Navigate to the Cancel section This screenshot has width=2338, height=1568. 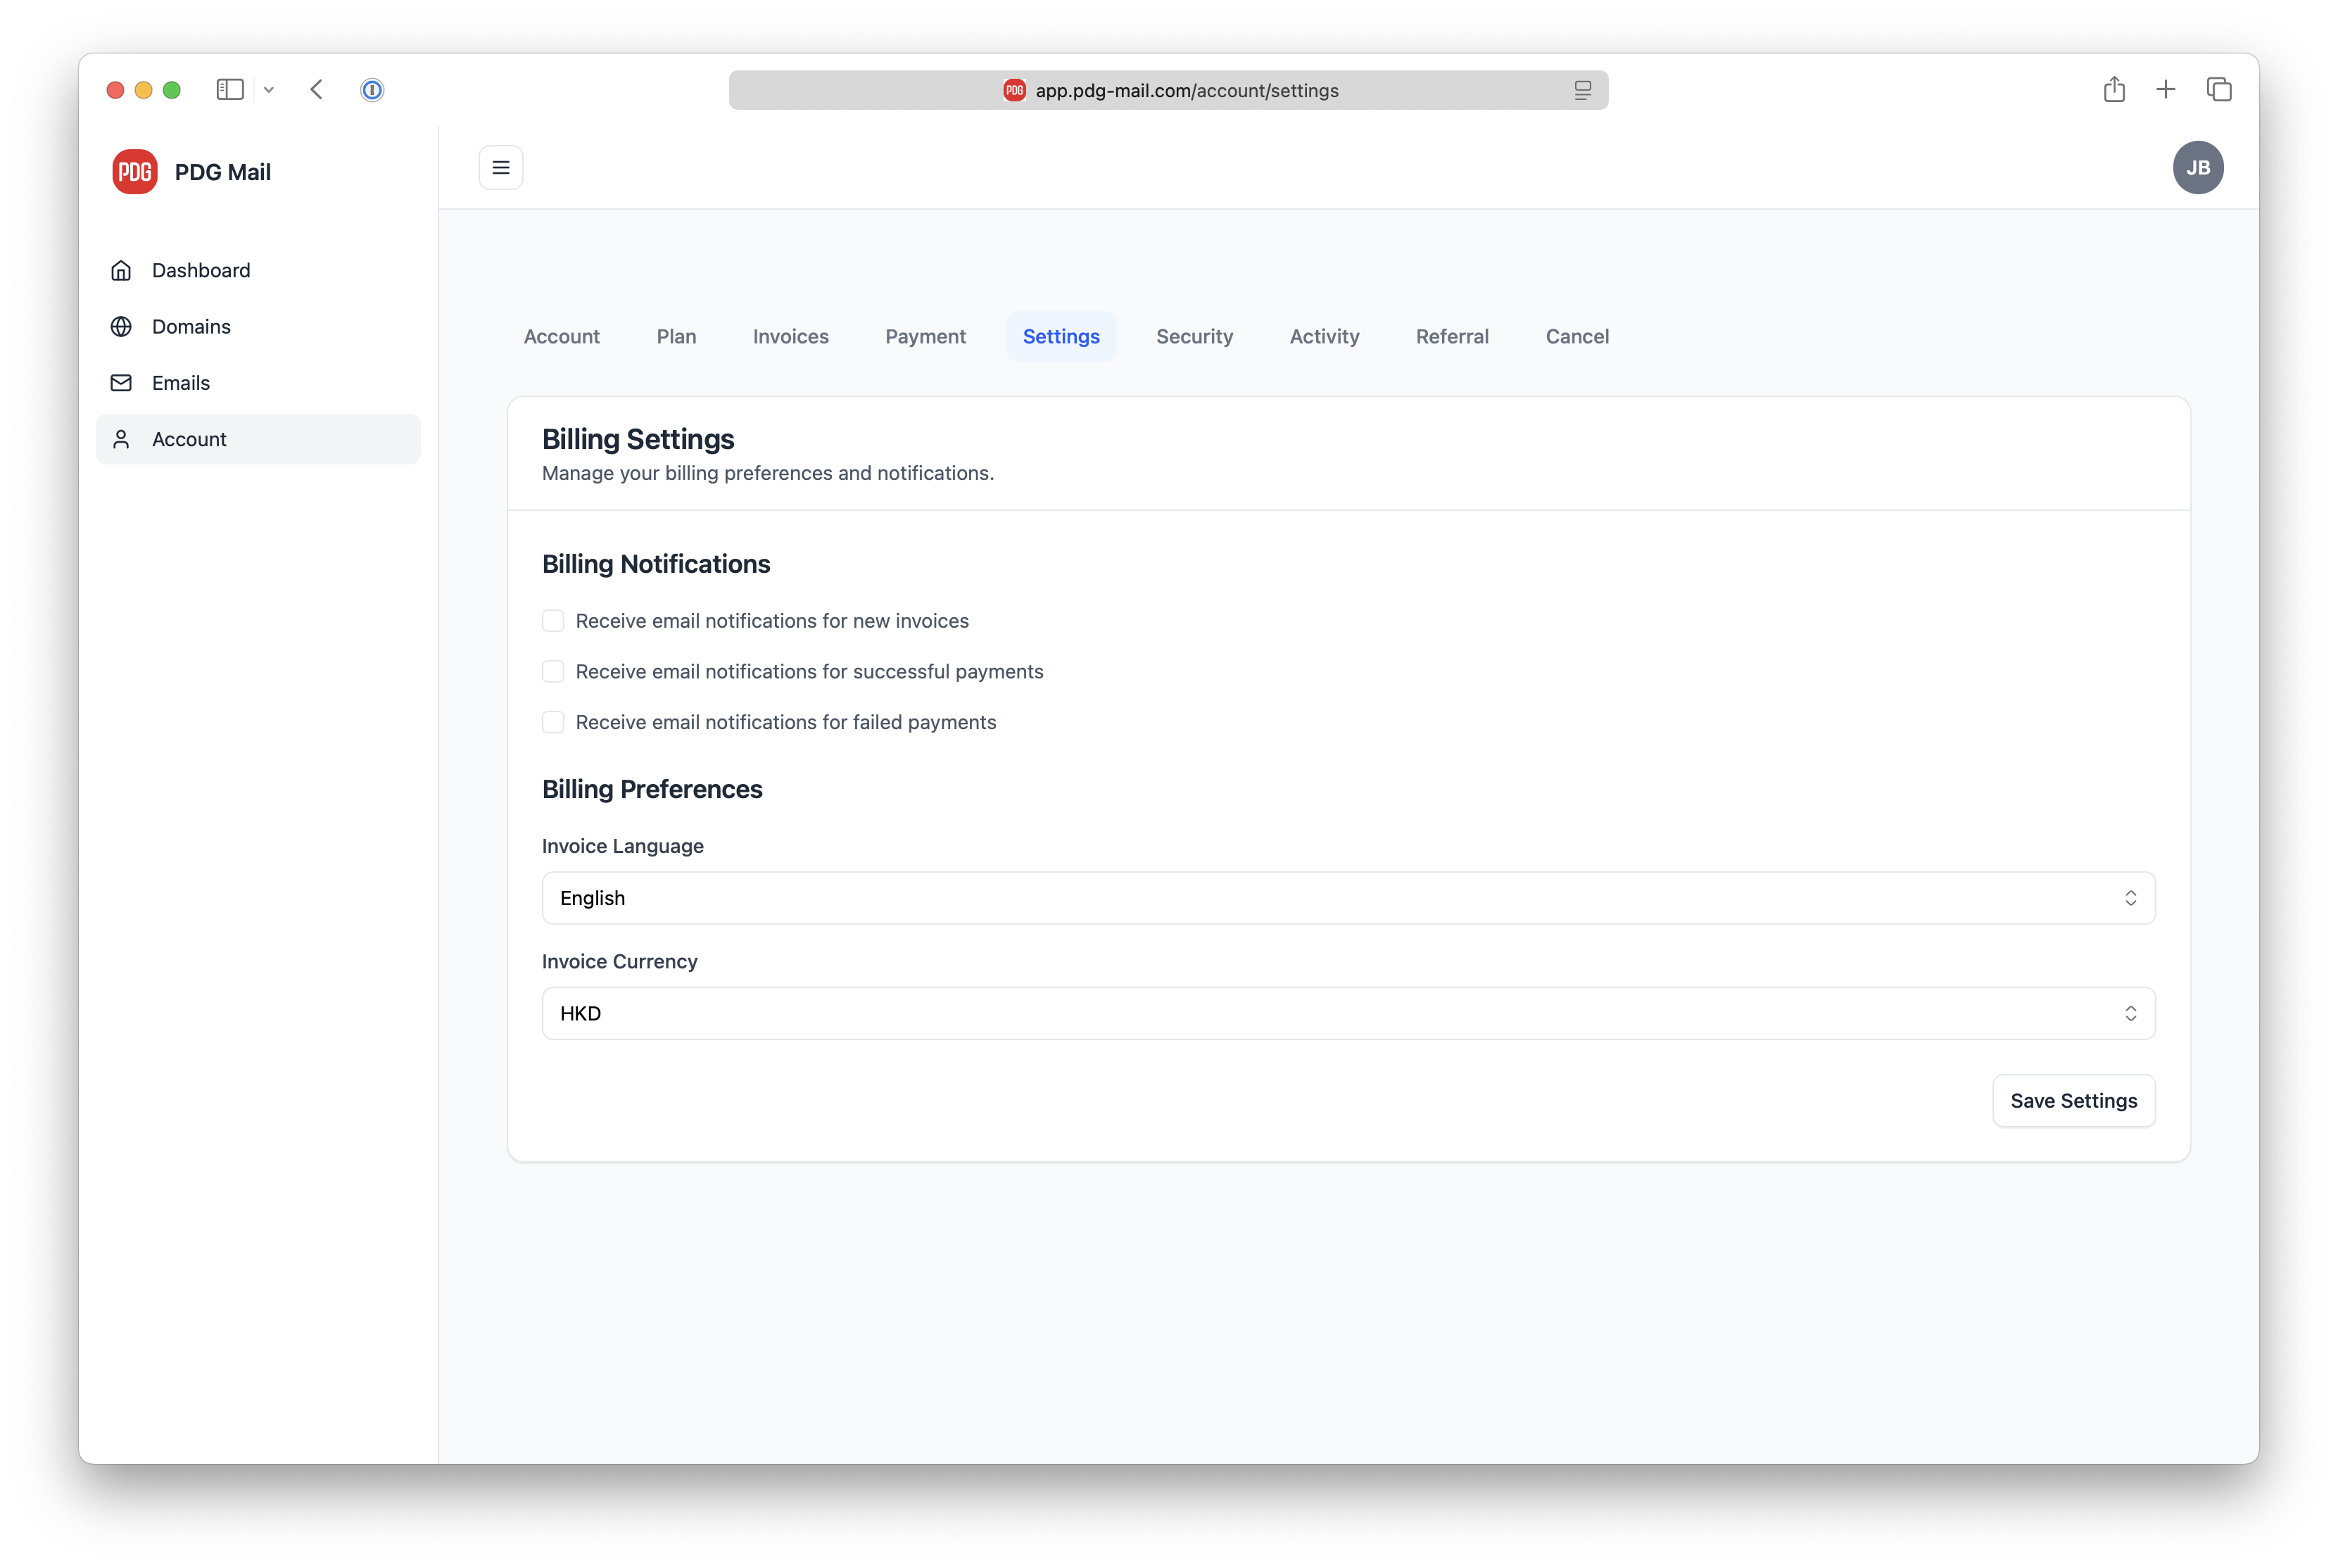tap(1577, 336)
